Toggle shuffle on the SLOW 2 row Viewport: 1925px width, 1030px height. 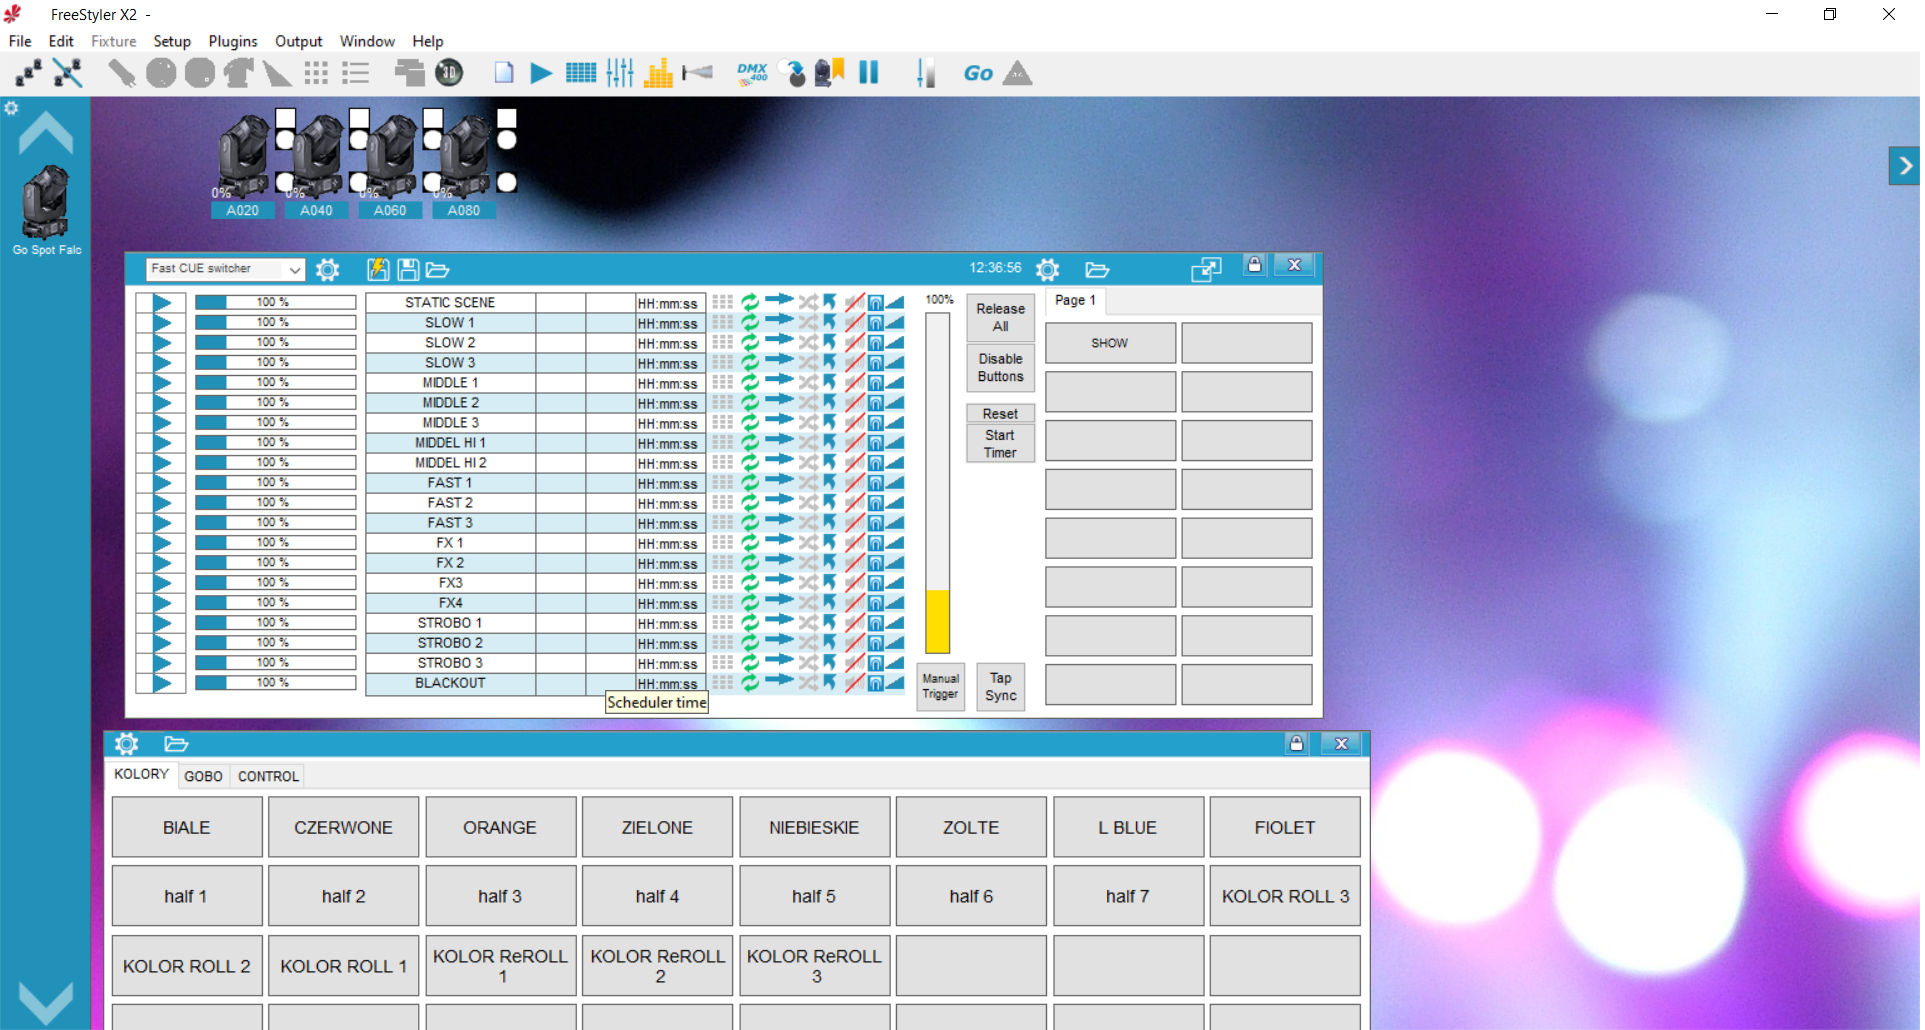click(807, 342)
